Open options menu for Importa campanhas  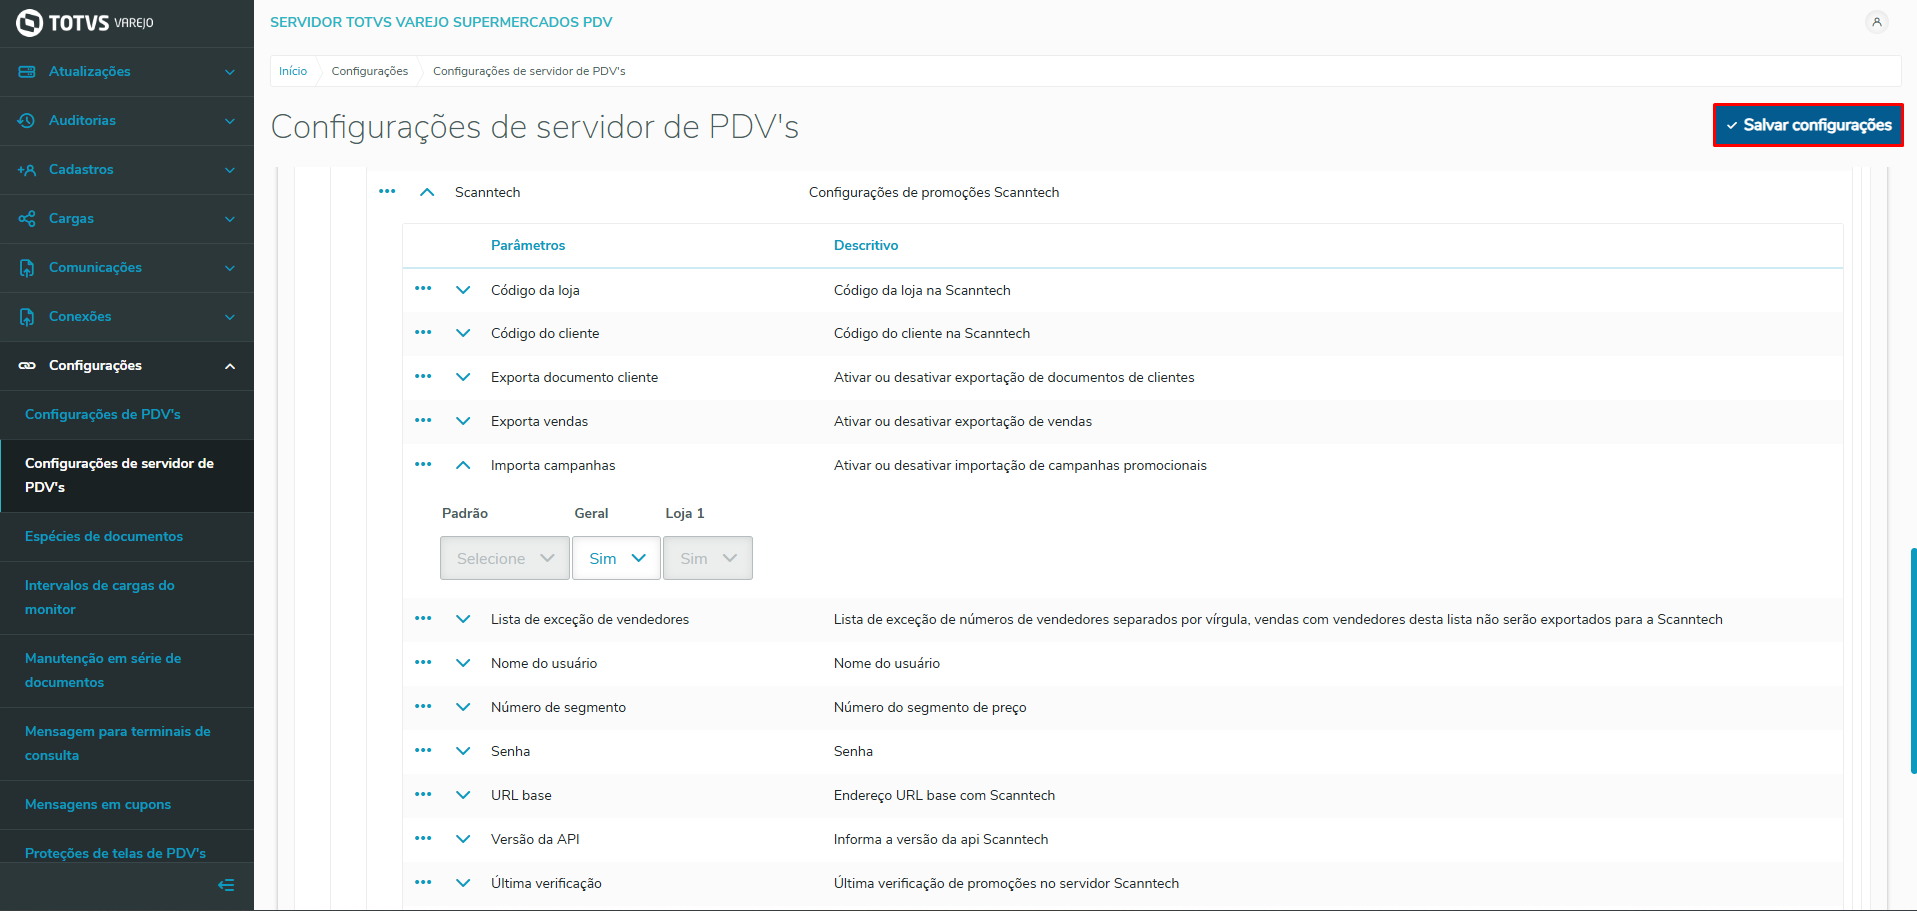[423, 464]
